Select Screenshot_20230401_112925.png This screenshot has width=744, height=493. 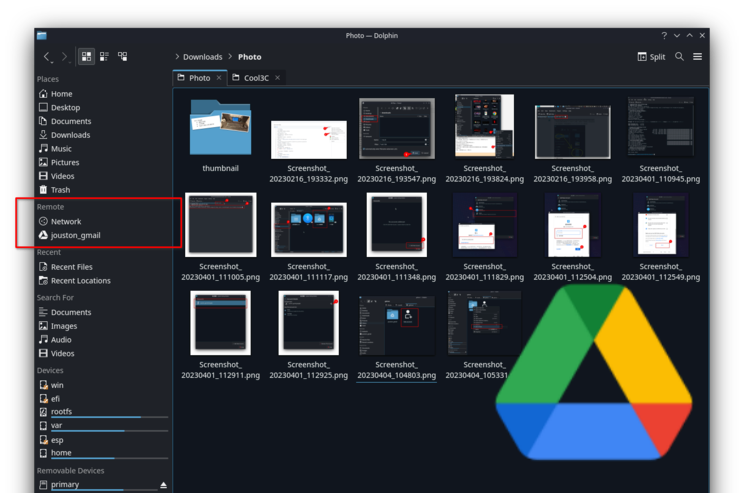coord(308,335)
